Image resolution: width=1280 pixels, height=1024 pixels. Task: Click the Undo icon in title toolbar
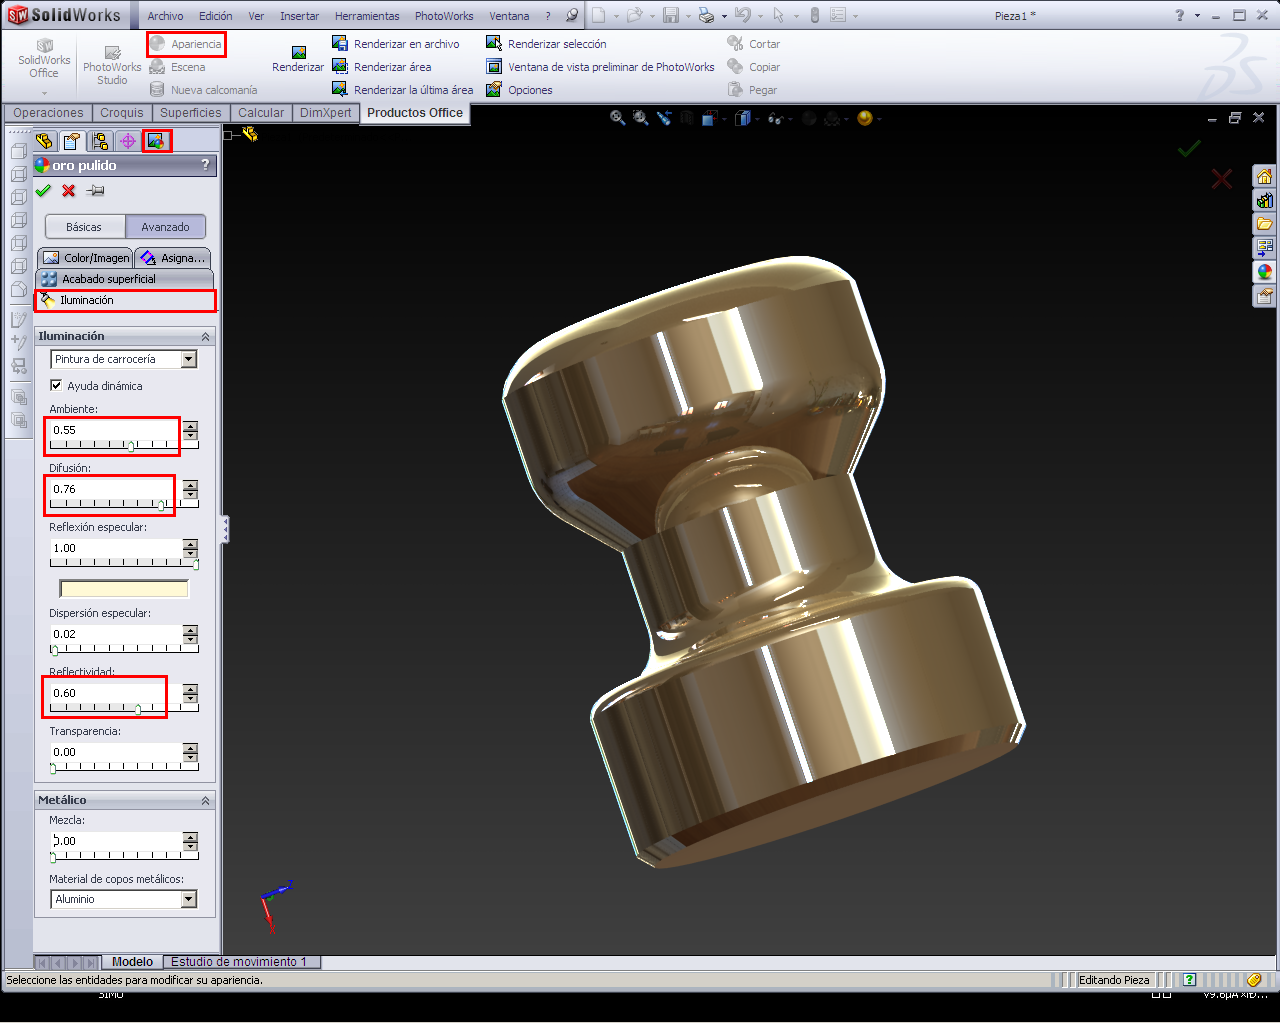pyautogui.click(x=742, y=15)
